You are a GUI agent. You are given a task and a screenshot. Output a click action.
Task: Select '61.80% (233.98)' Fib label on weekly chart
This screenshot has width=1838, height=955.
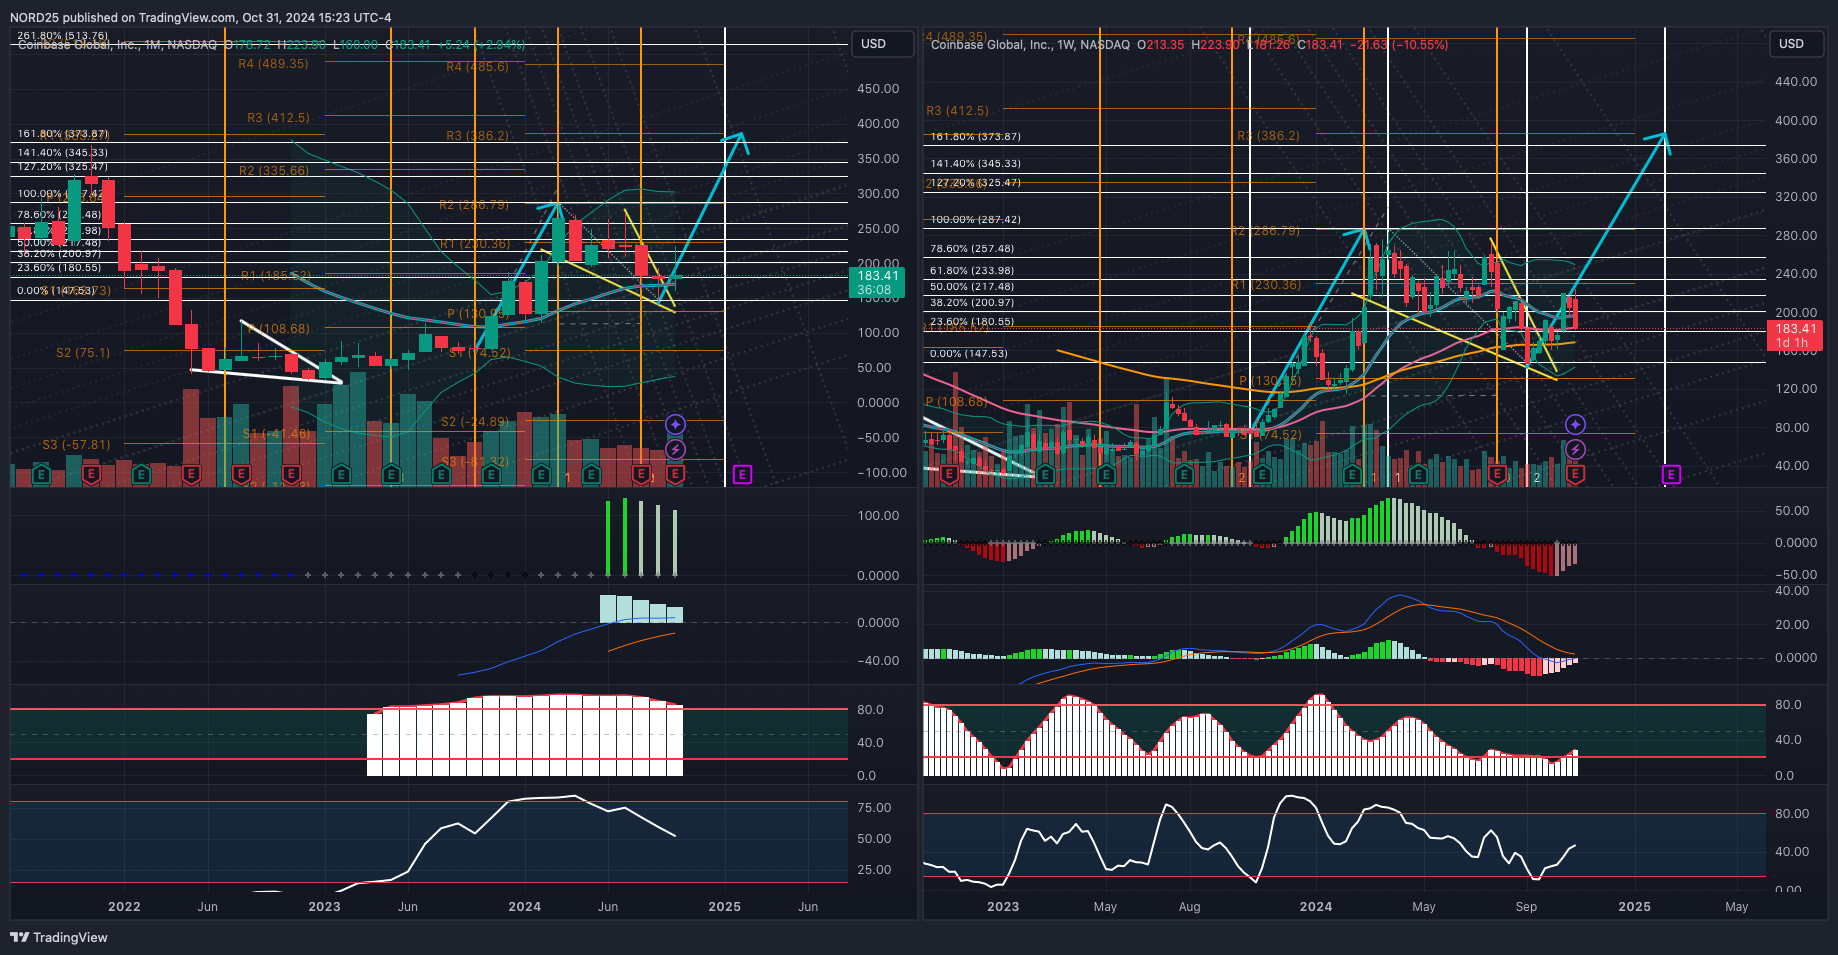click(x=972, y=271)
